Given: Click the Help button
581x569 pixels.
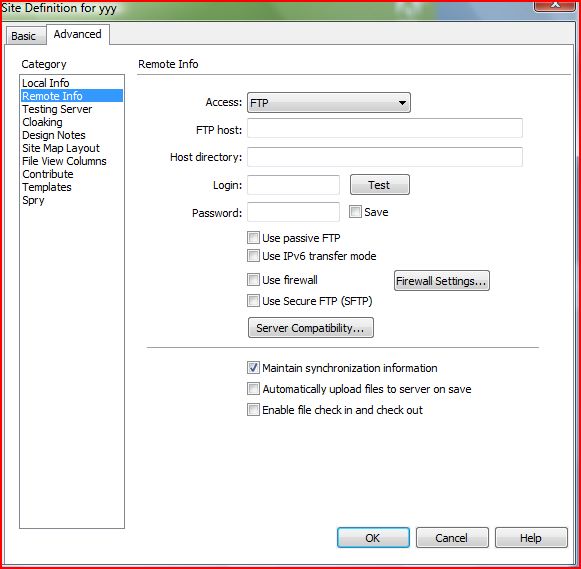Looking at the screenshot, I should [531, 538].
